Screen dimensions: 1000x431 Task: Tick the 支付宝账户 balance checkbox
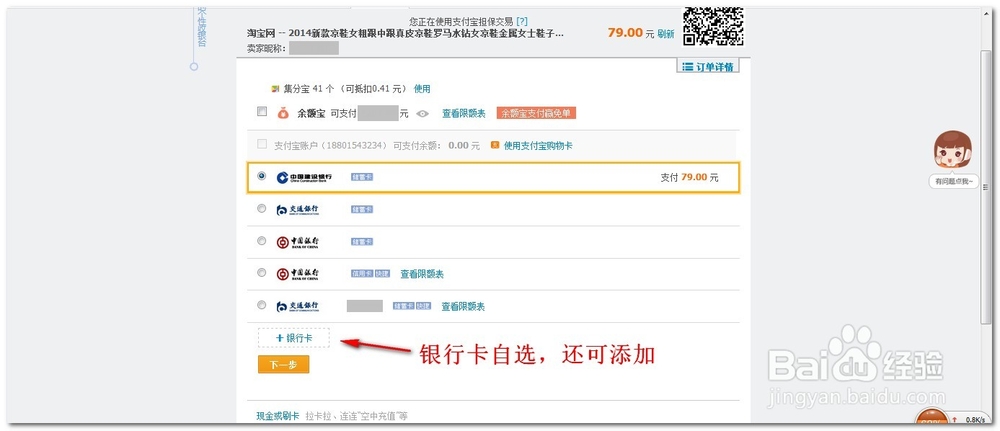(x=261, y=144)
